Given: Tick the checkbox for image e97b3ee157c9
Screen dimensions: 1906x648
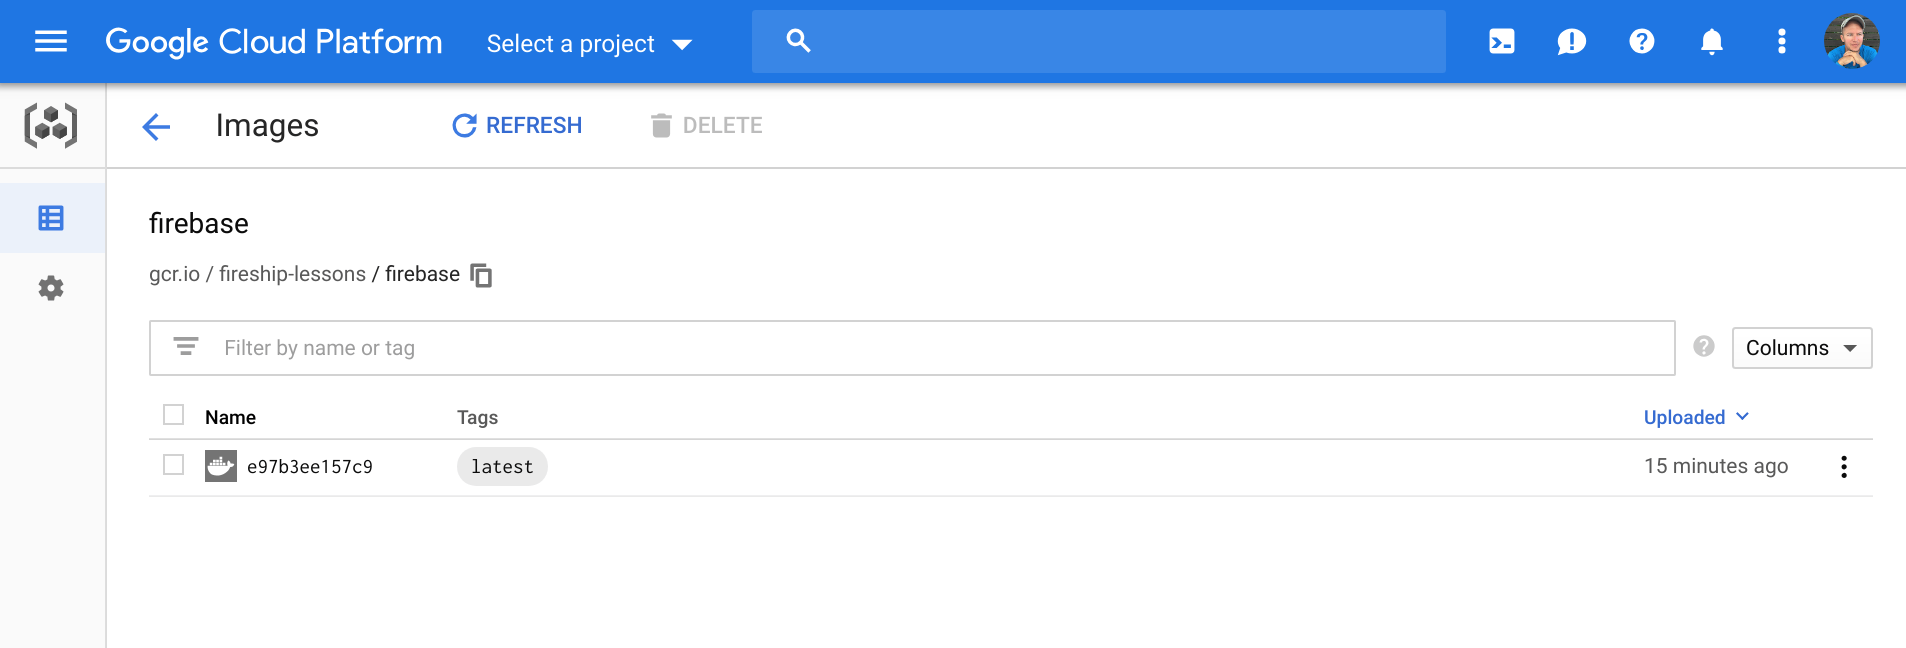Looking at the screenshot, I should [x=174, y=465].
